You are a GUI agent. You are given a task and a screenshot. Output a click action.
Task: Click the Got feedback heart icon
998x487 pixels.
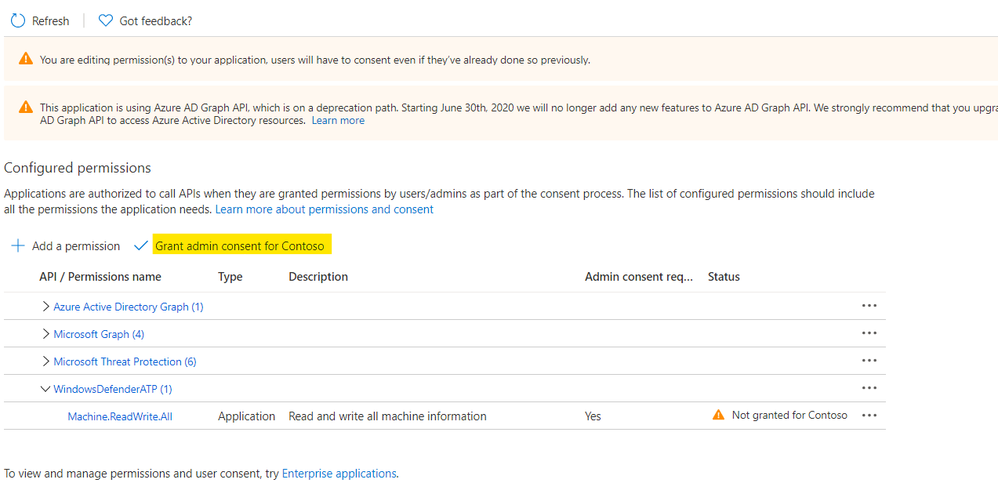coord(106,20)
